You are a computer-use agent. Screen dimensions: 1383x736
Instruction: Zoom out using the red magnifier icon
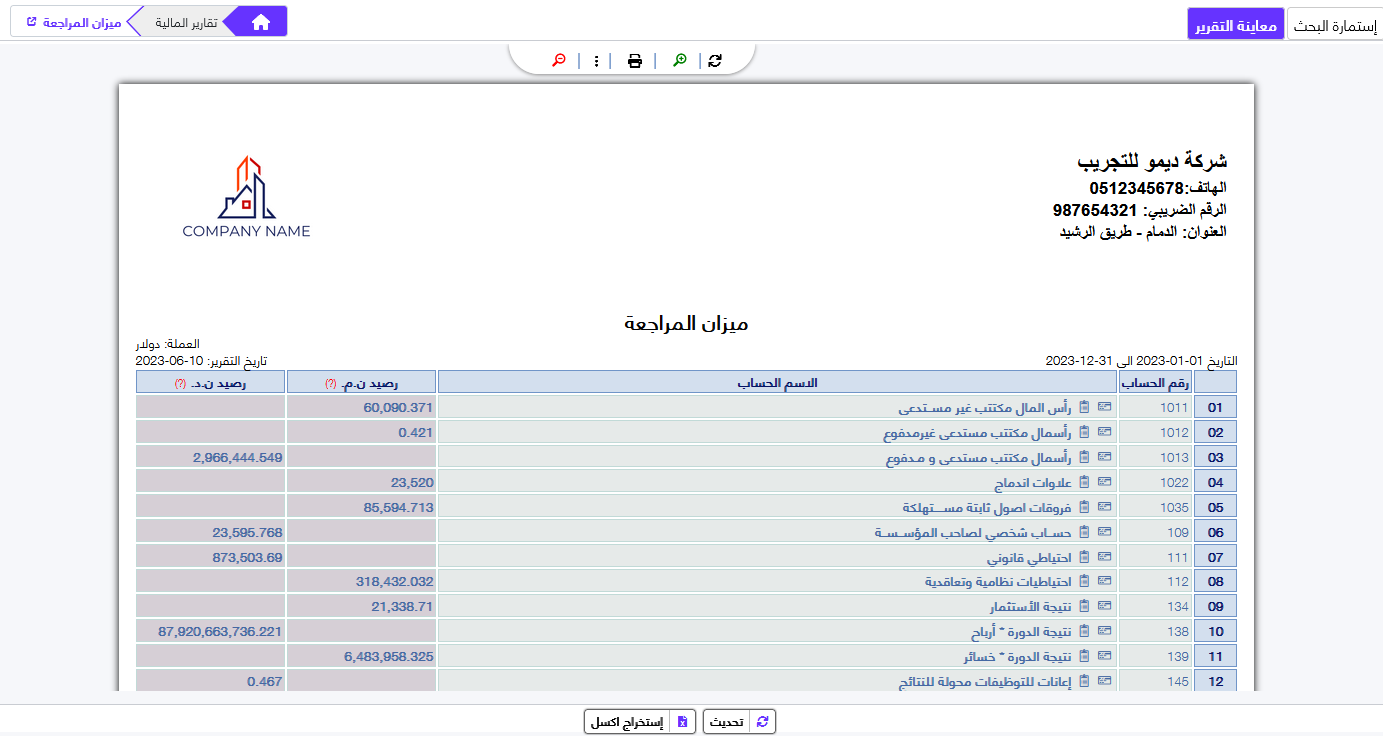(558, 60)
